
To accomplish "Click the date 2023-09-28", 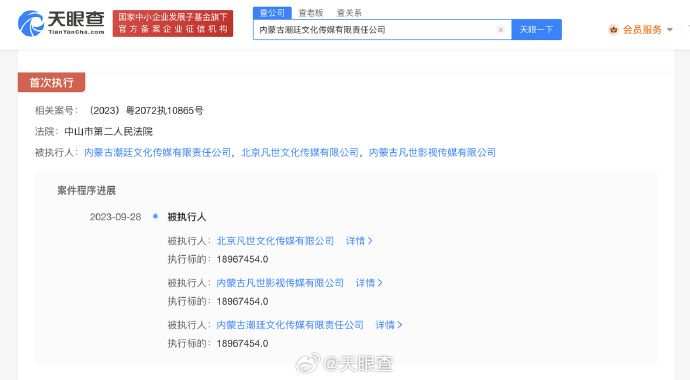I will [115, 217].
